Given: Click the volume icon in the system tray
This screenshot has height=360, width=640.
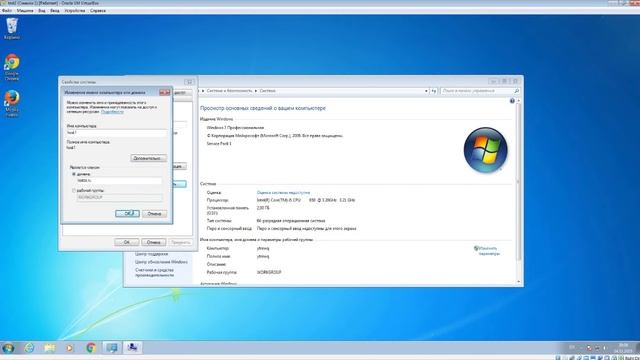Looking at the screenshot, I should (605, 348).
